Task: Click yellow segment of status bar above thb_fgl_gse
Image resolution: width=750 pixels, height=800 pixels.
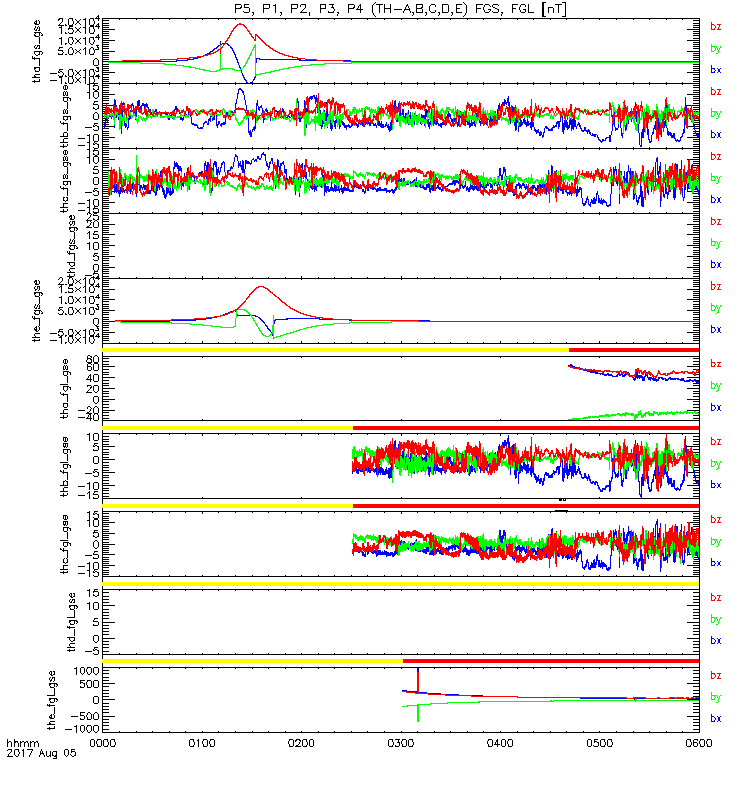Action: (228, 428)
